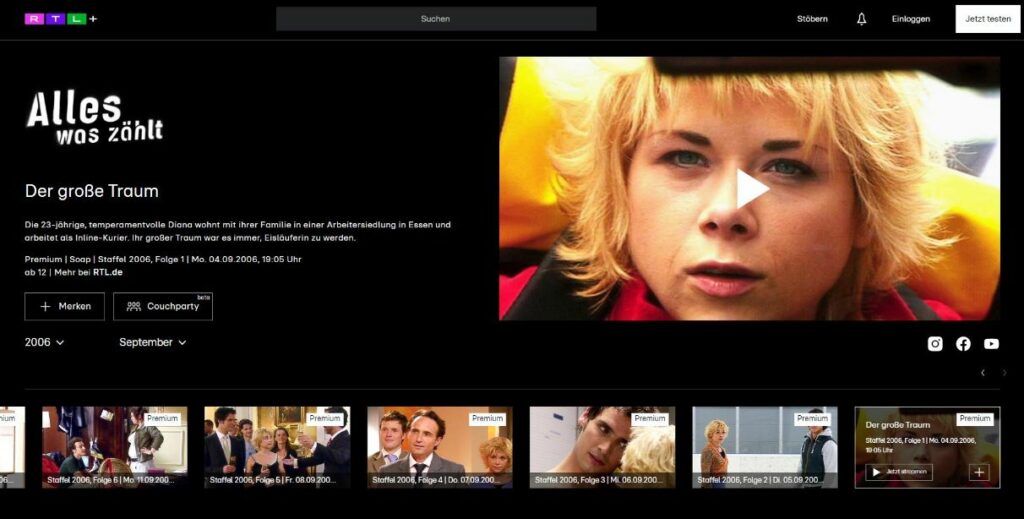Click the Merken button
The height and width of the screenshot is (519, 1024).
point(65,306)
